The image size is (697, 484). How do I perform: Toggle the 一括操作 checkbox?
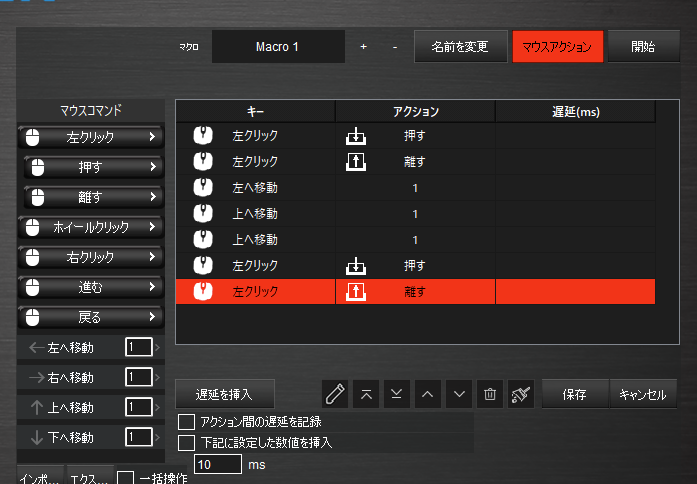pyautogui.click(x=126, y=478)
